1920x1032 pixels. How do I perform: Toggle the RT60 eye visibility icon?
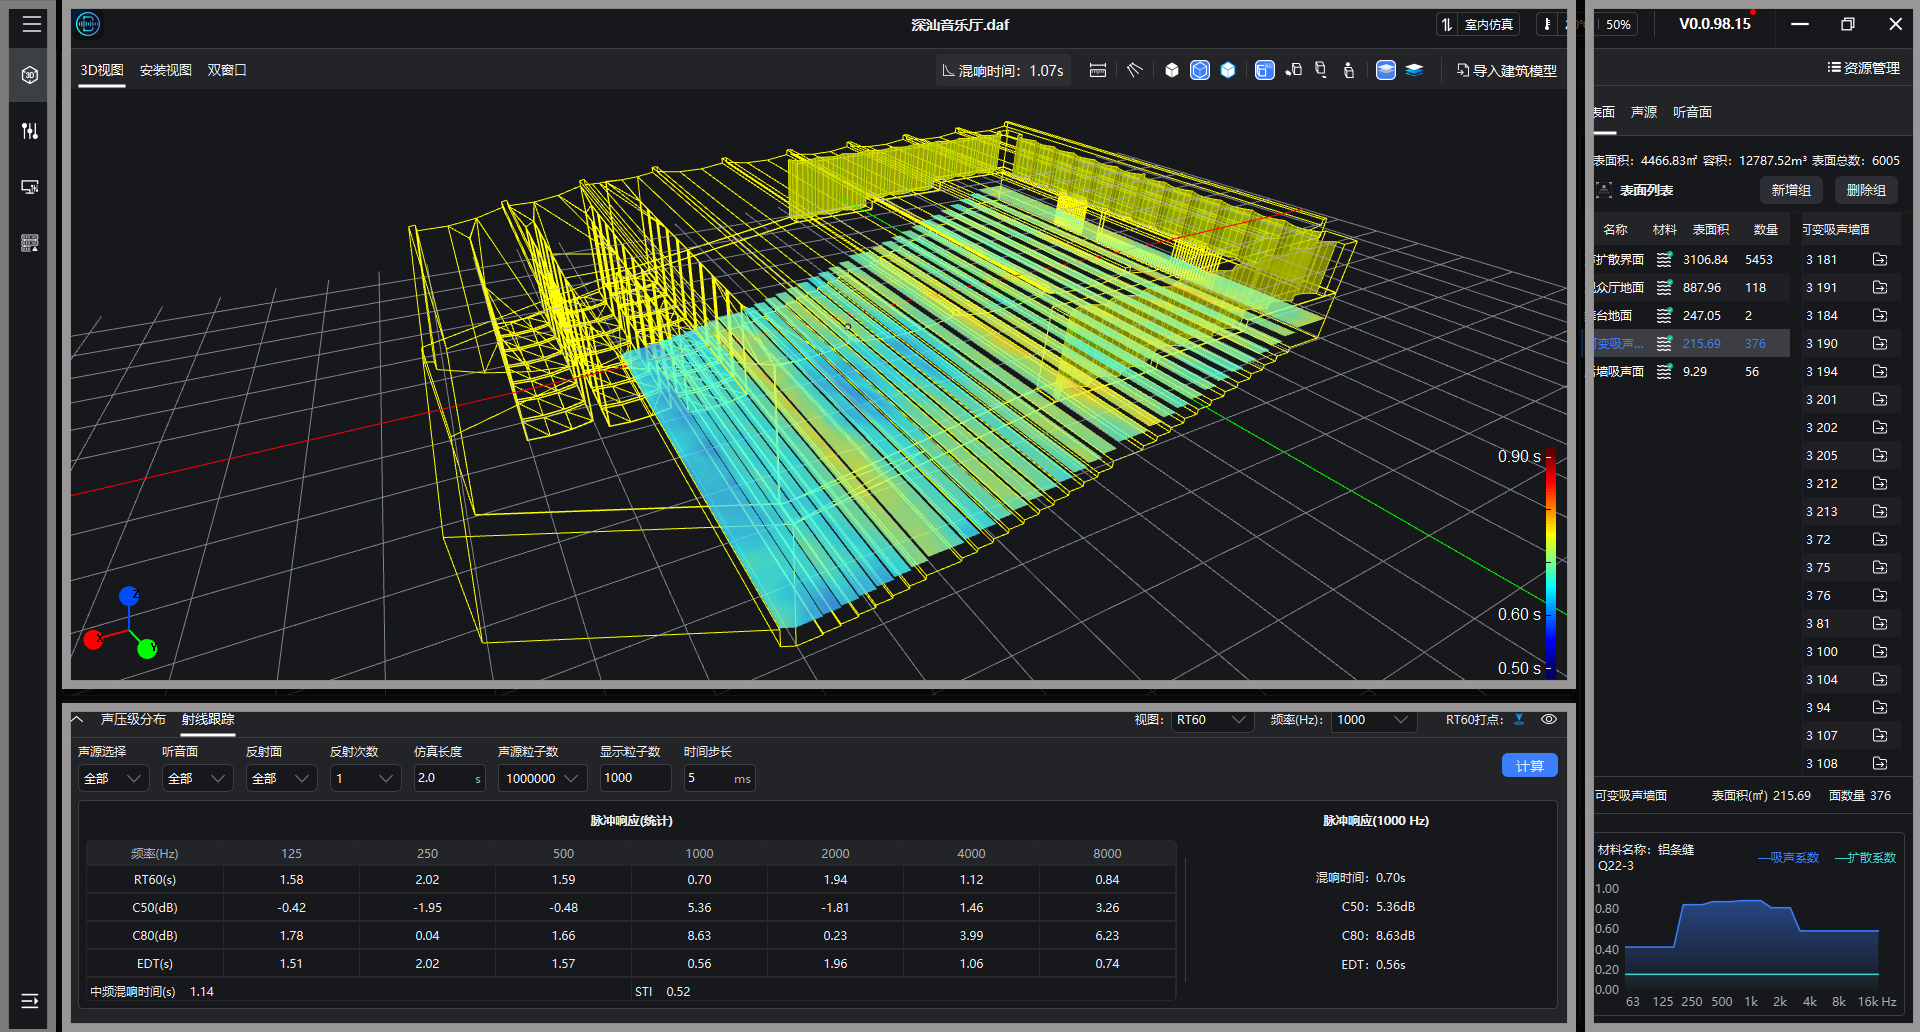click(1549, 720)
